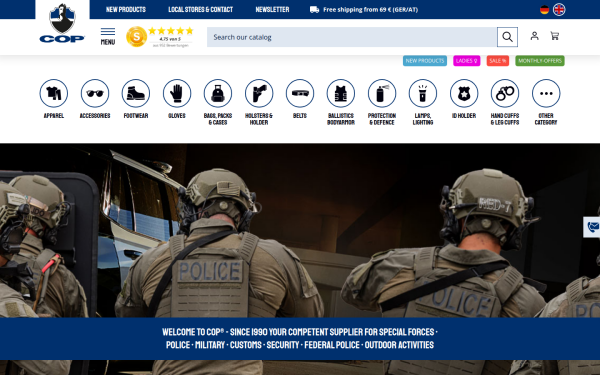This screenshot has width=600, height=375.
Task: Click the Welcome to COP banner text
Action: pyautogui.click(x=300, y=338)
